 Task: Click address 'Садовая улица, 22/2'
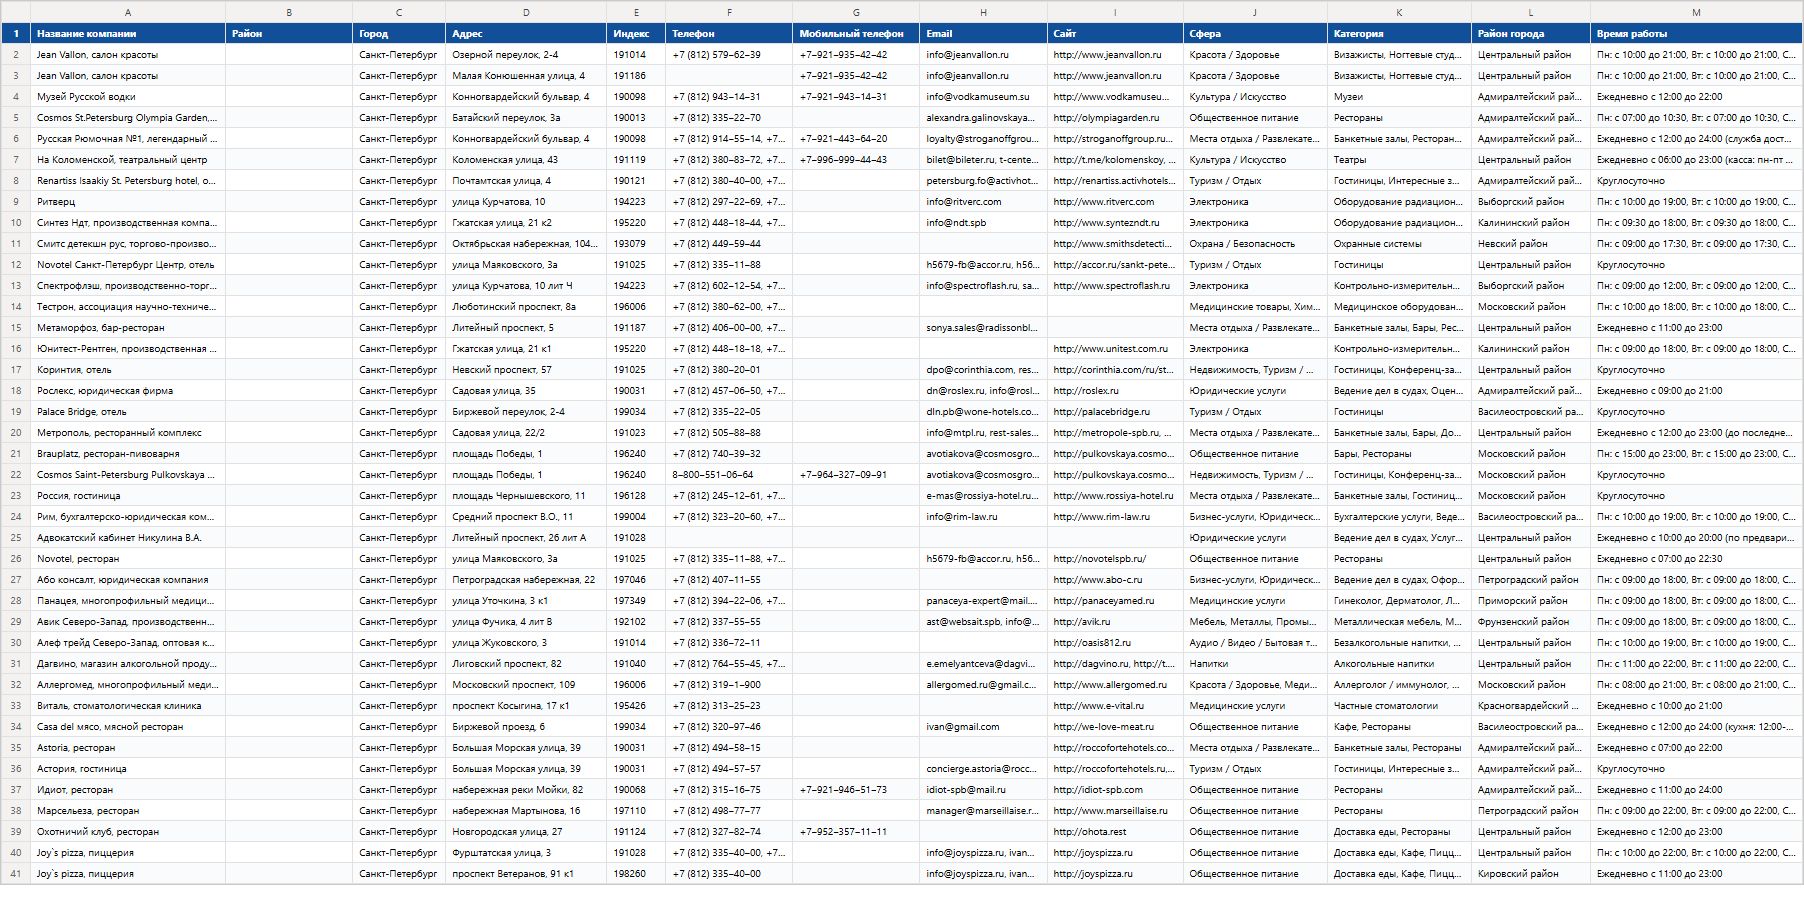[x=526, y=433]
